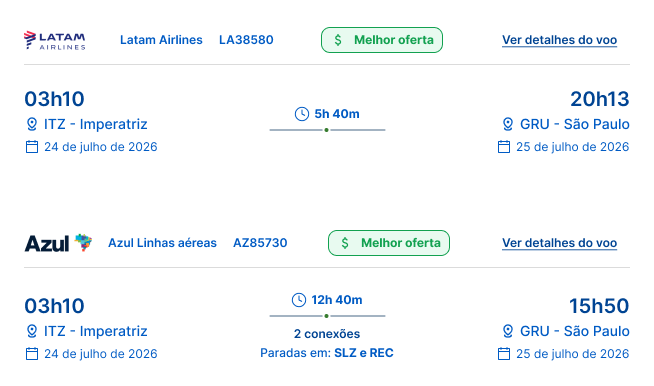
Task: Open Ver detalhes do voo for LATAM flight
Action: coord(559,40)
